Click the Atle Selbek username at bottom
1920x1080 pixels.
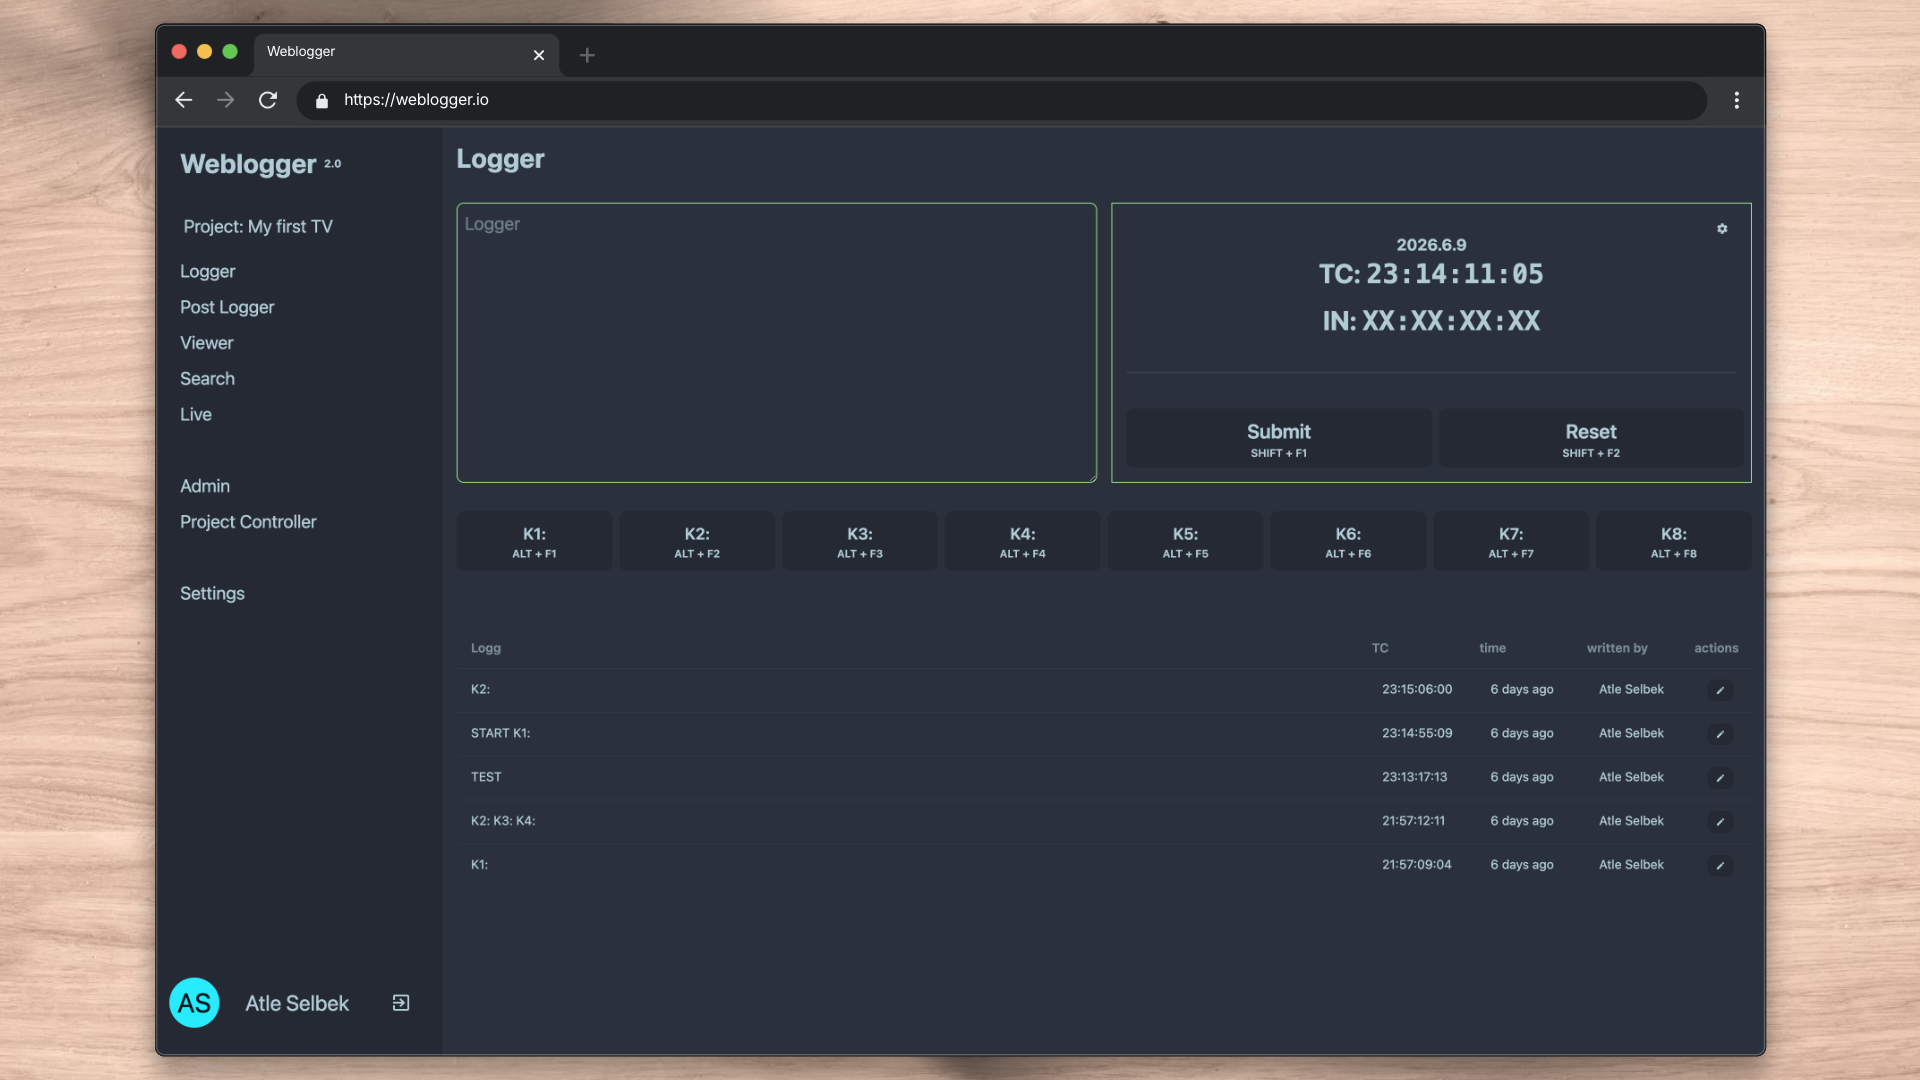coord(297,1004)
